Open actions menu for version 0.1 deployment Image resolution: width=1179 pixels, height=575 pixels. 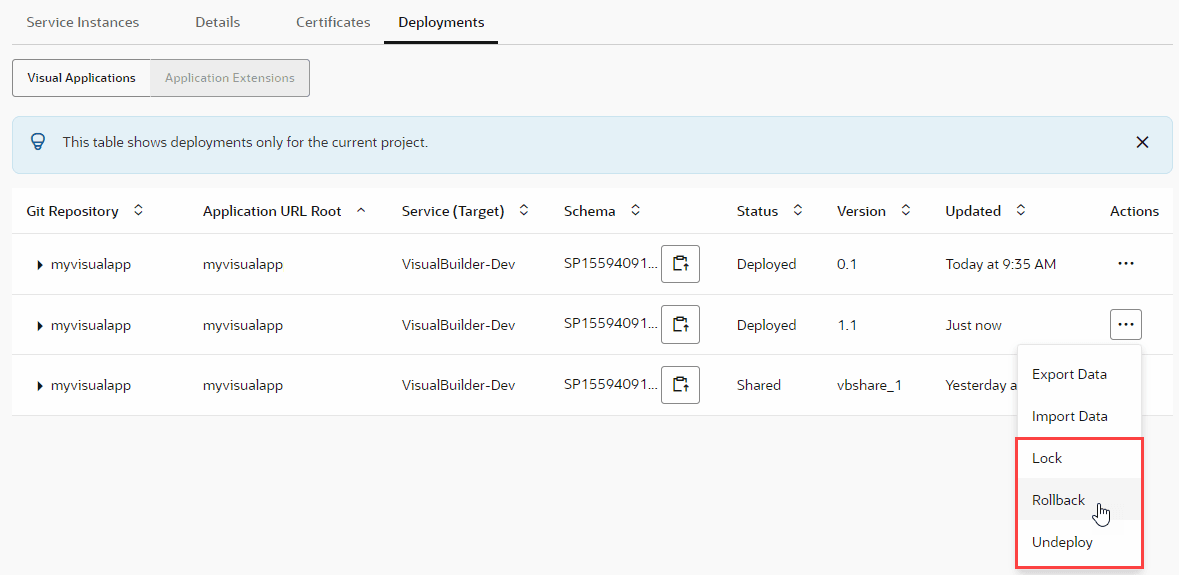click(1126, 264)
